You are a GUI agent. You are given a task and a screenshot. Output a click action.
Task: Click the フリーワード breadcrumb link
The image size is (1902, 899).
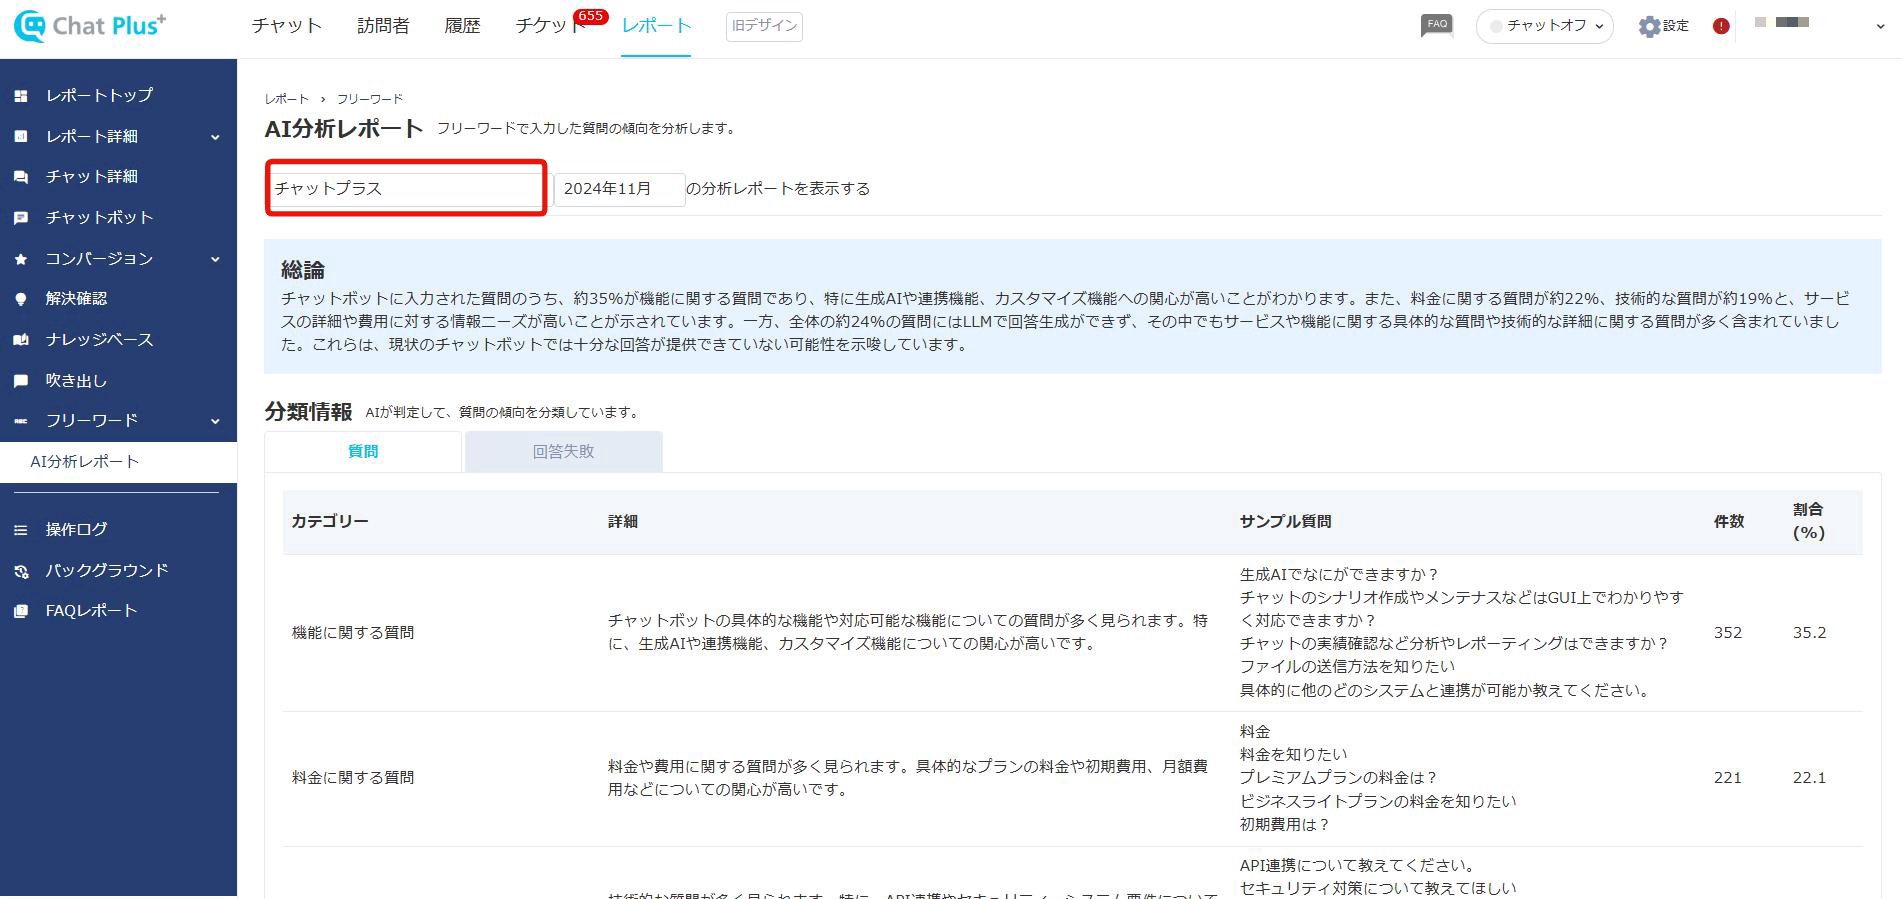click(x=370, y=99)
